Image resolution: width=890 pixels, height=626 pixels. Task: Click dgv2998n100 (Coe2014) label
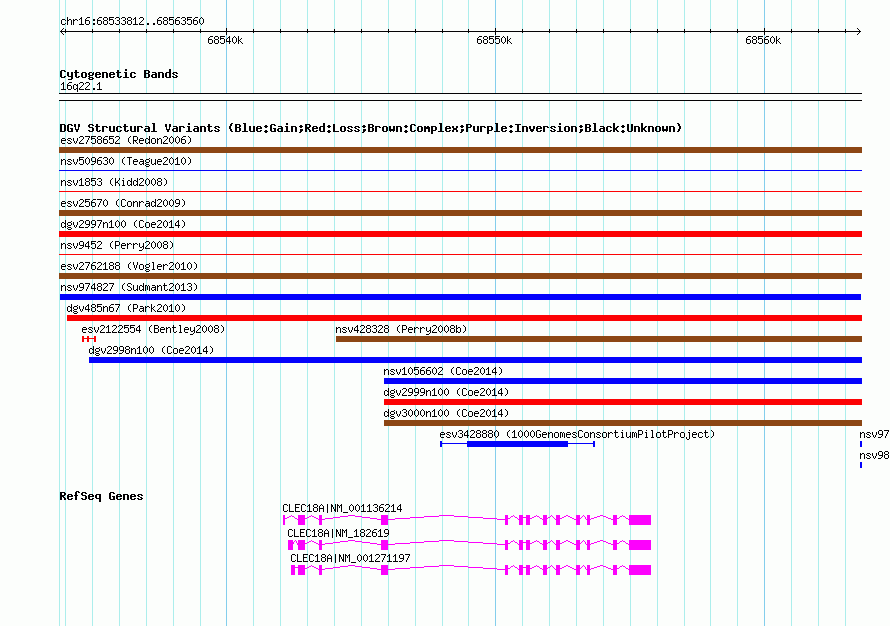[x=151, y=350]
